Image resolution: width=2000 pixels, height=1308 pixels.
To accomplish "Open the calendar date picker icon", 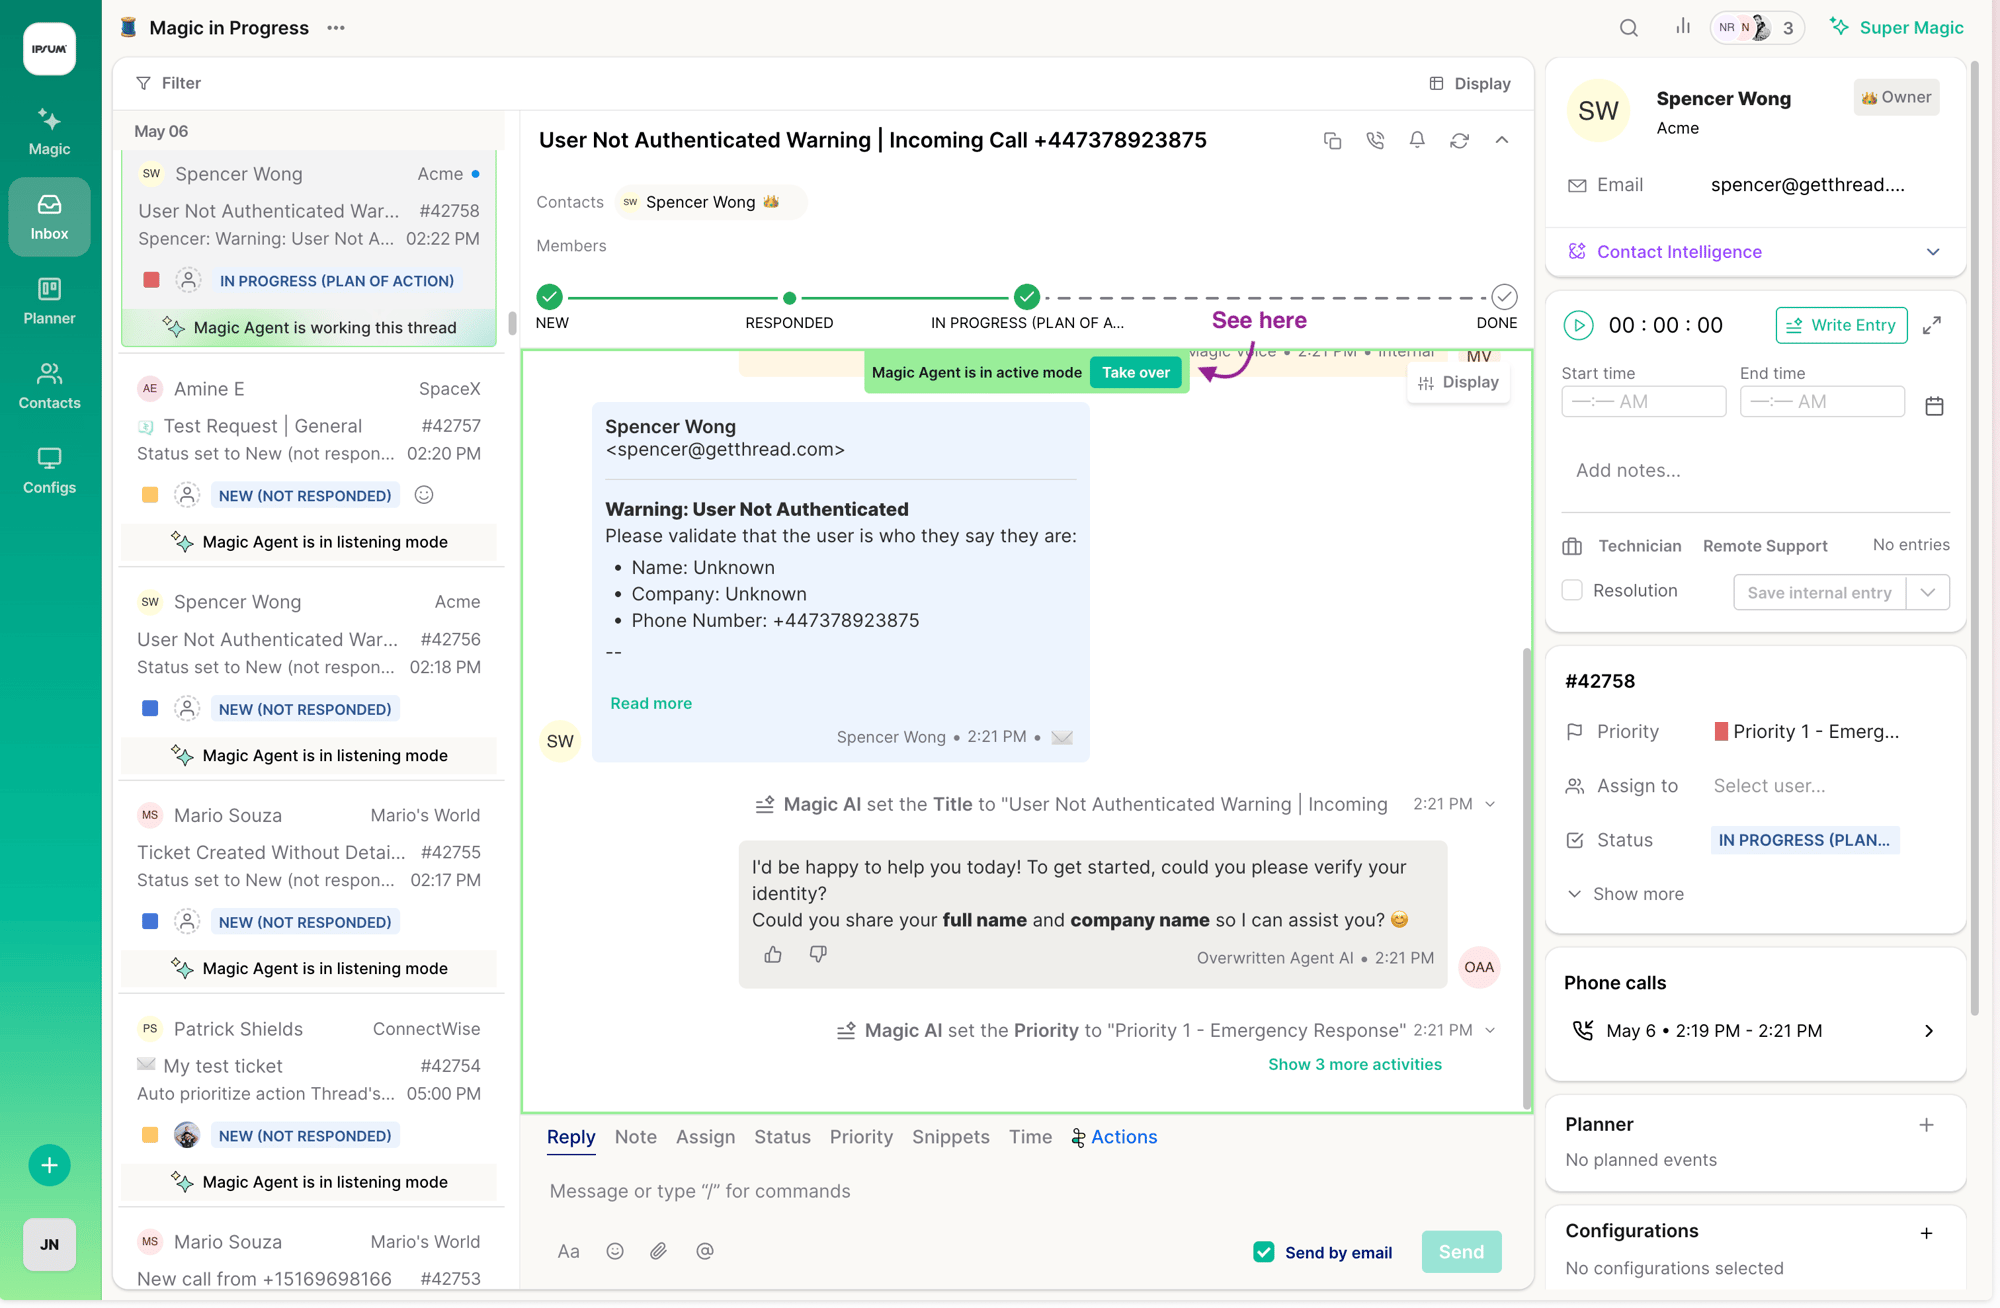I will pos(1934,405).
